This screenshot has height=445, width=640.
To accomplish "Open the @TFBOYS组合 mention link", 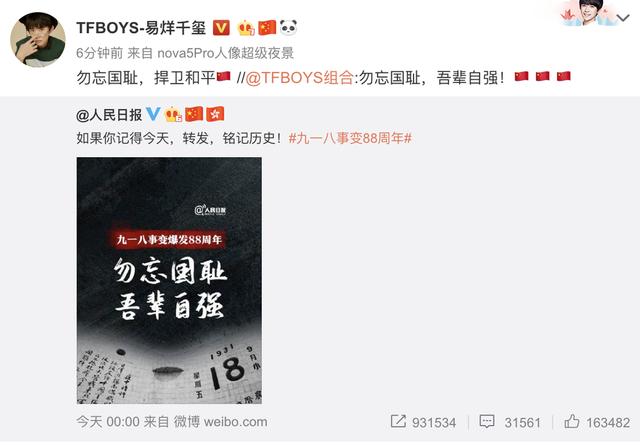I will [299, 77].
